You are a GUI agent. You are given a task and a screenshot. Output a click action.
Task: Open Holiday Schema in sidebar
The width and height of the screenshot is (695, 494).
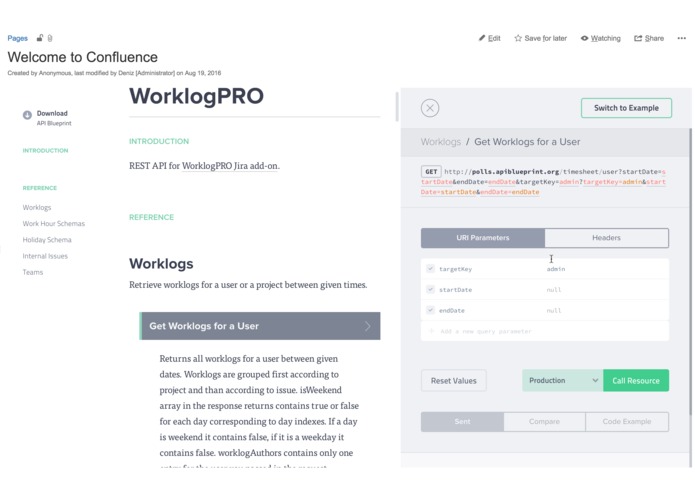47,240
